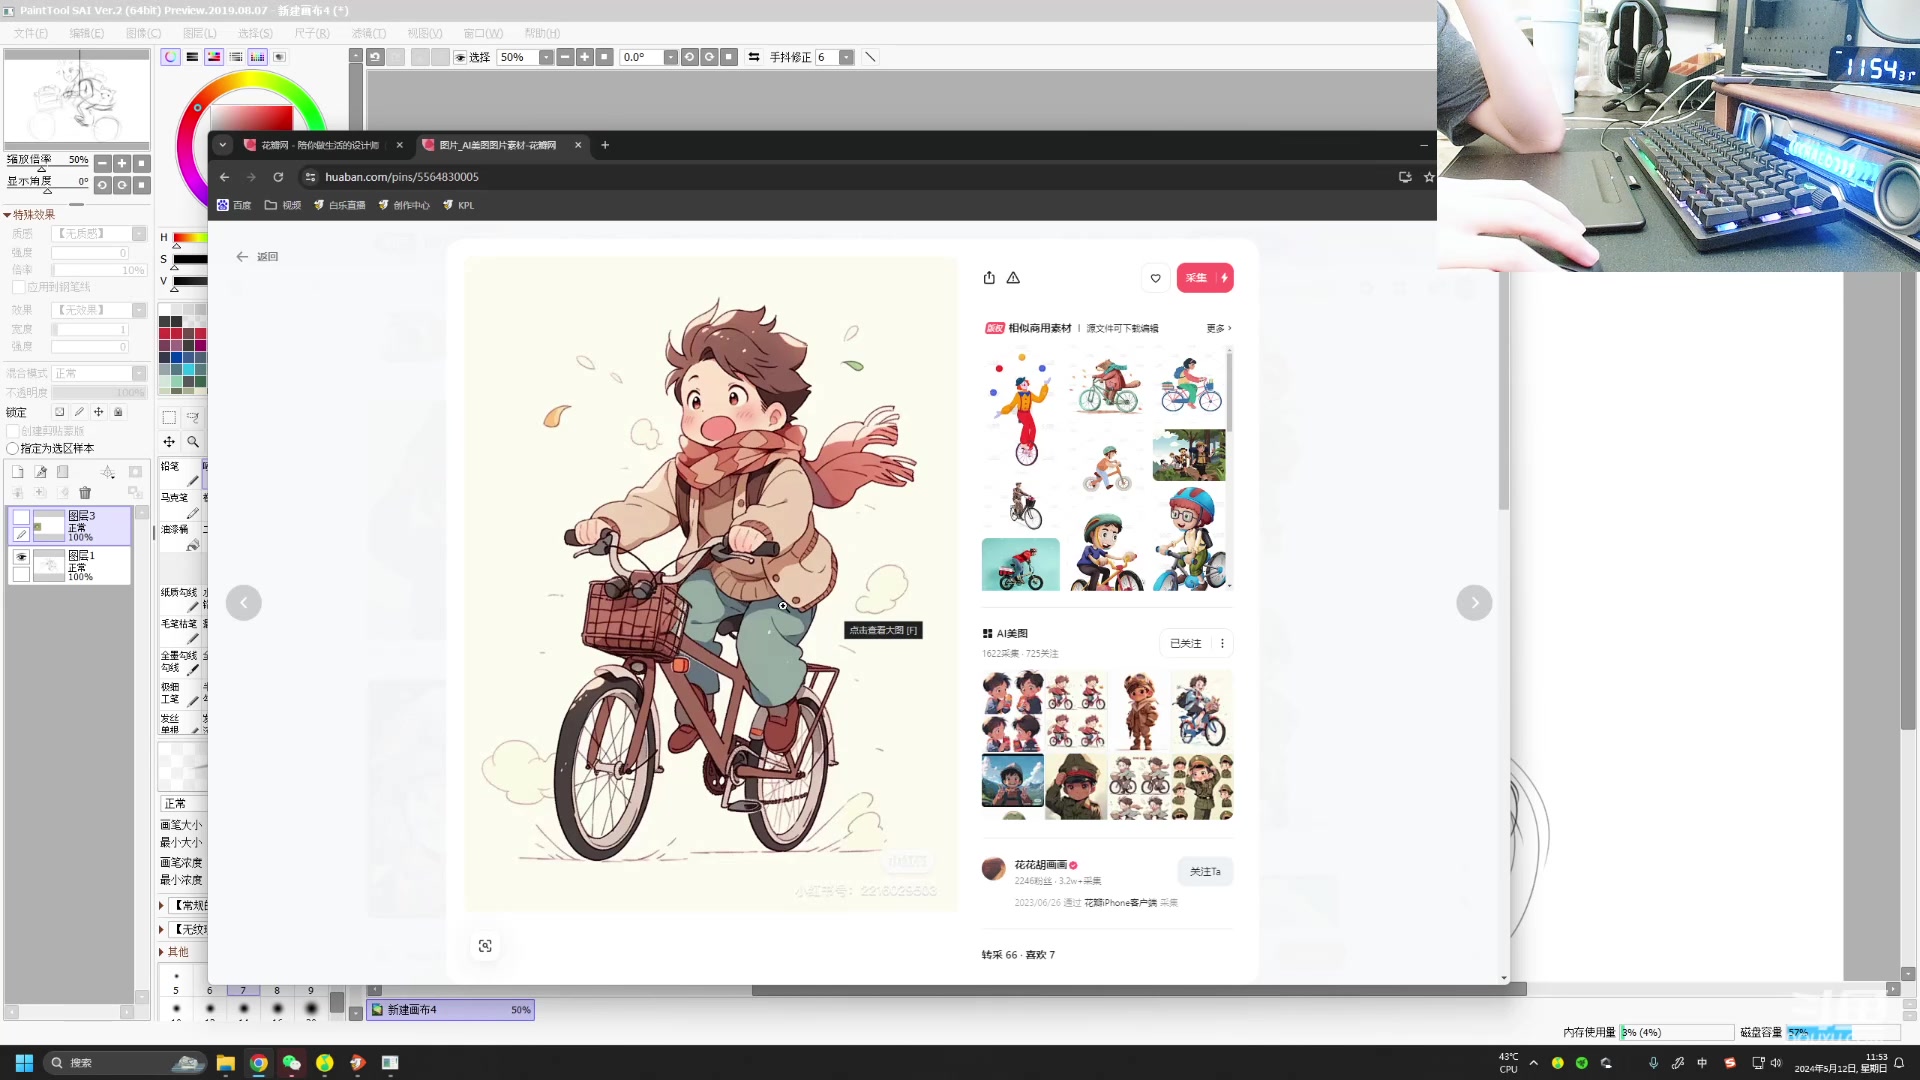Zoom in with plus button beside 50%
The height and width of the screenshot is (1080, 1920).
pyautogui.click(x=585, y=57)
